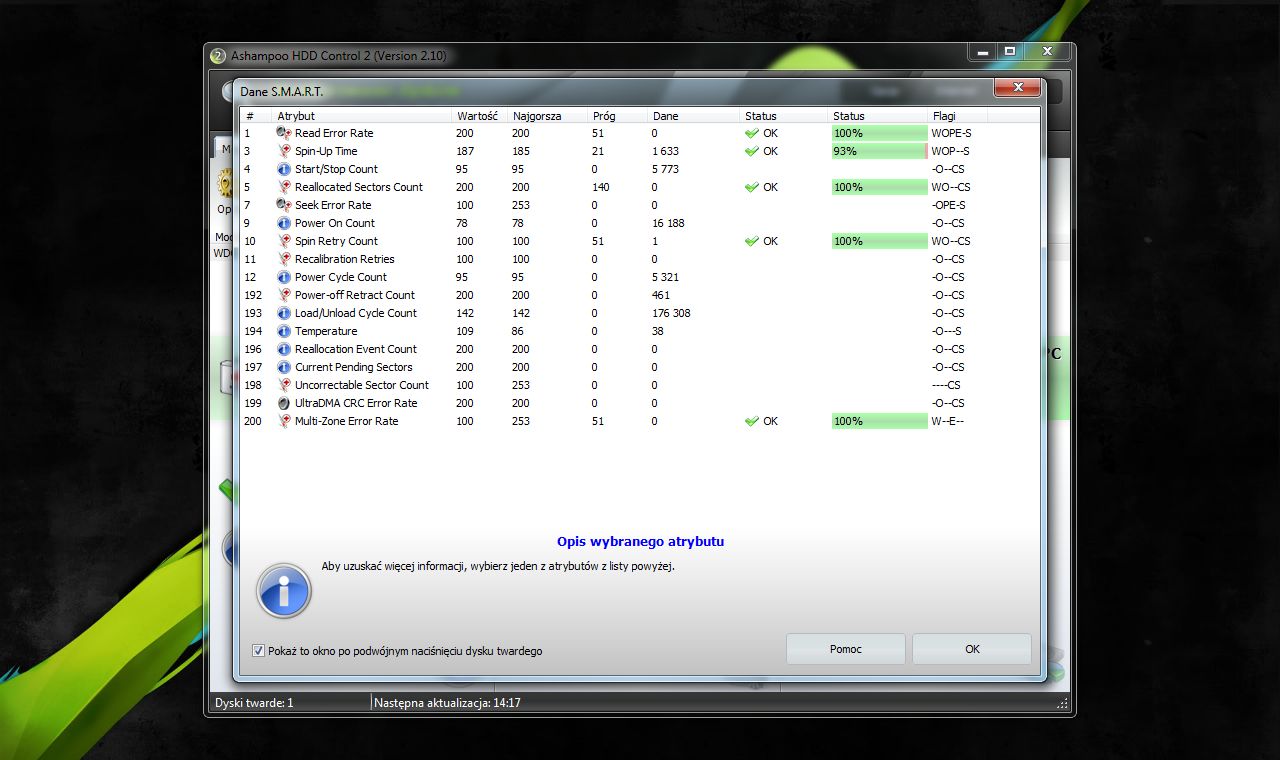Click the Read Error Rate 100% status bar

[x=880, y=133]
